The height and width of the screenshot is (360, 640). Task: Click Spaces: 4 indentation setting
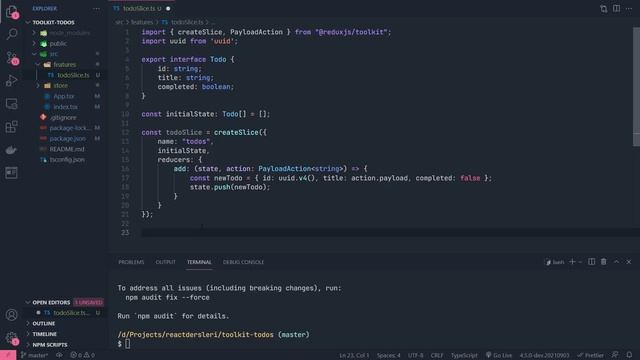(x=389, y=355)
